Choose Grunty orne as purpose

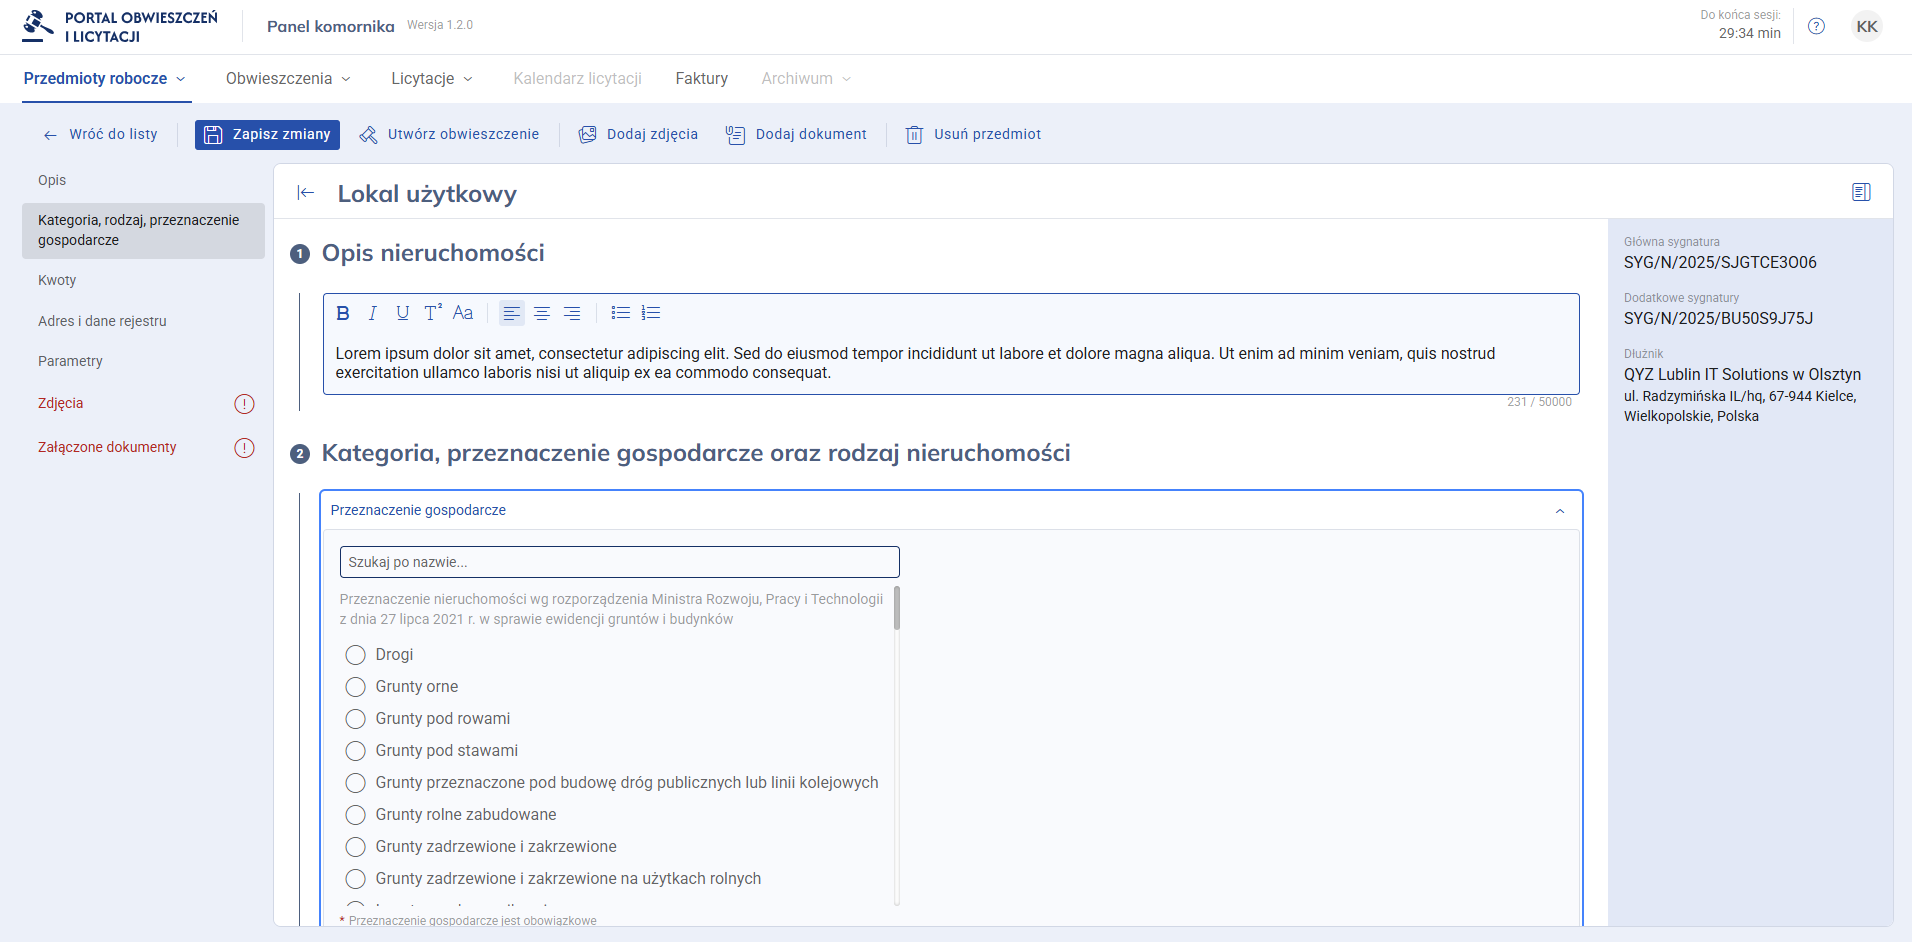coord(355,687)
